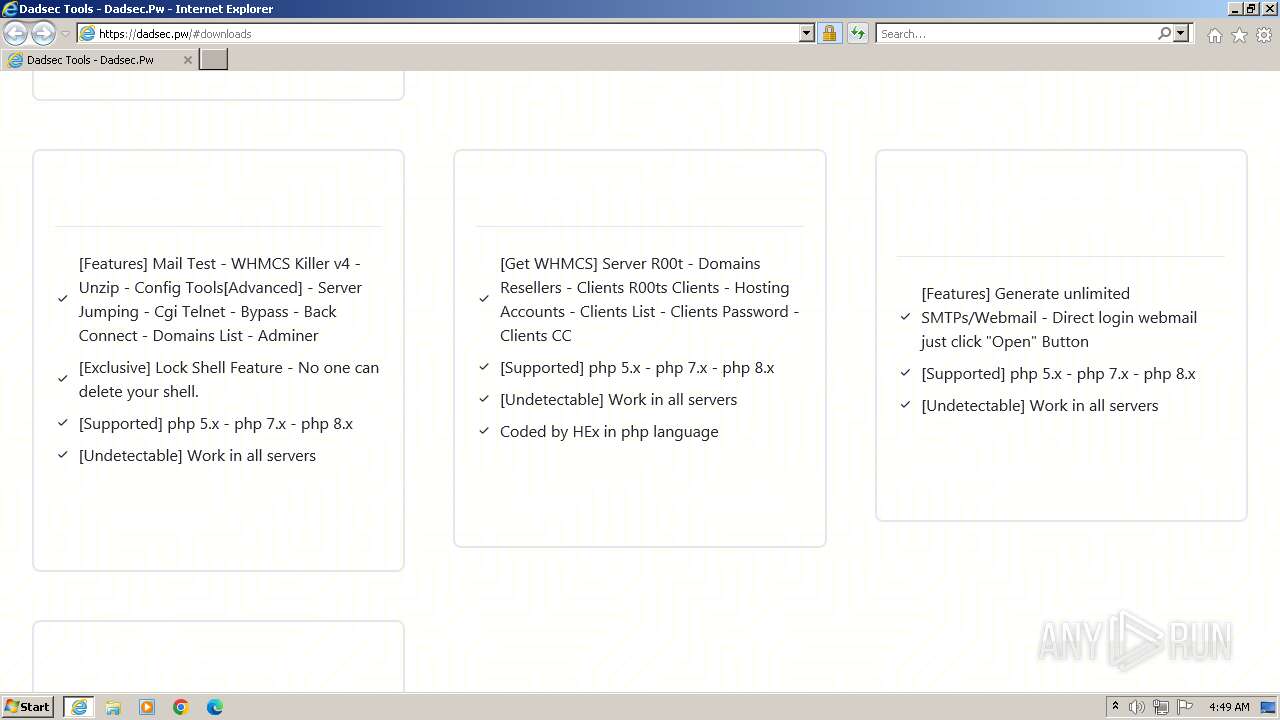
Task: Click checkmark beside 'Coded by HEx'
Action: point(484,432)
